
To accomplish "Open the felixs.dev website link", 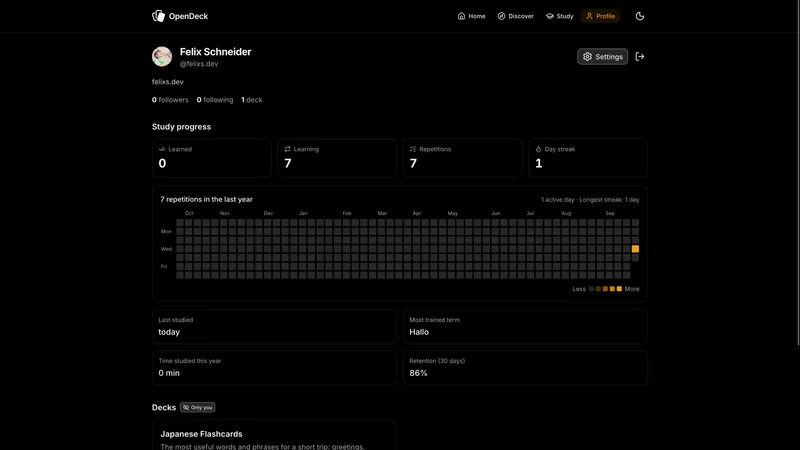I will 167,82.
